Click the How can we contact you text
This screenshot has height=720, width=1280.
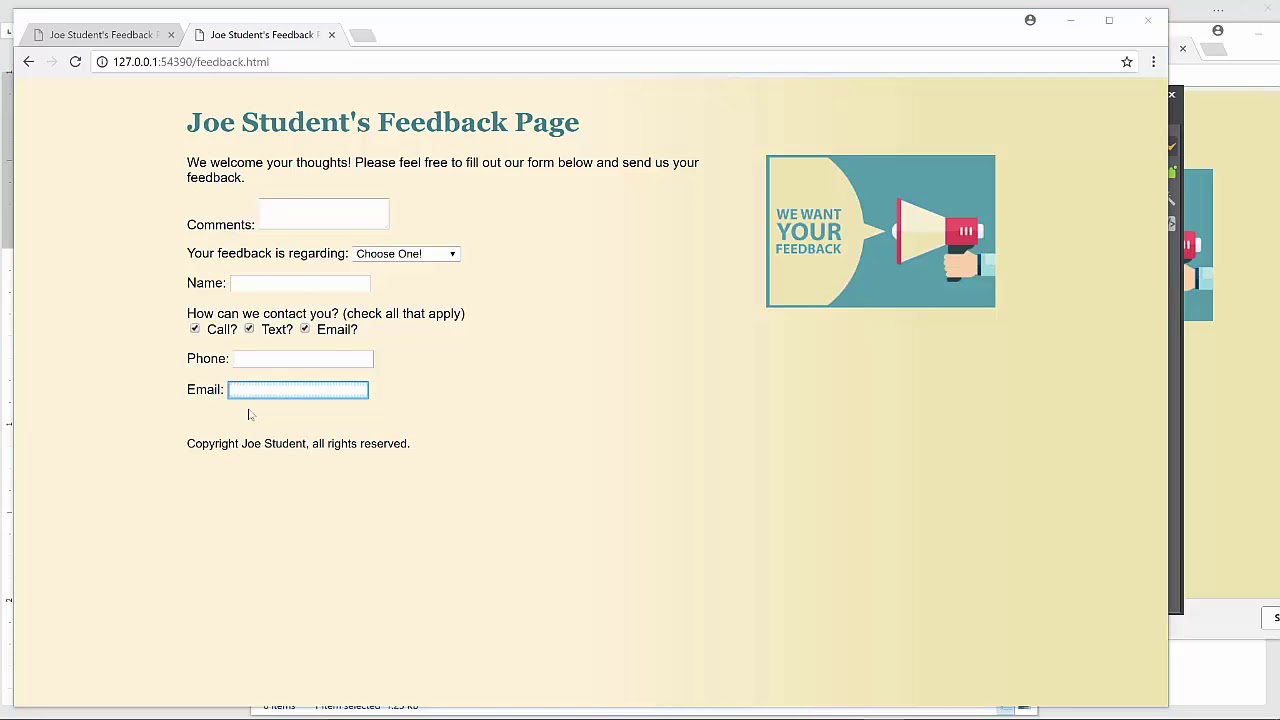[326, 314]
